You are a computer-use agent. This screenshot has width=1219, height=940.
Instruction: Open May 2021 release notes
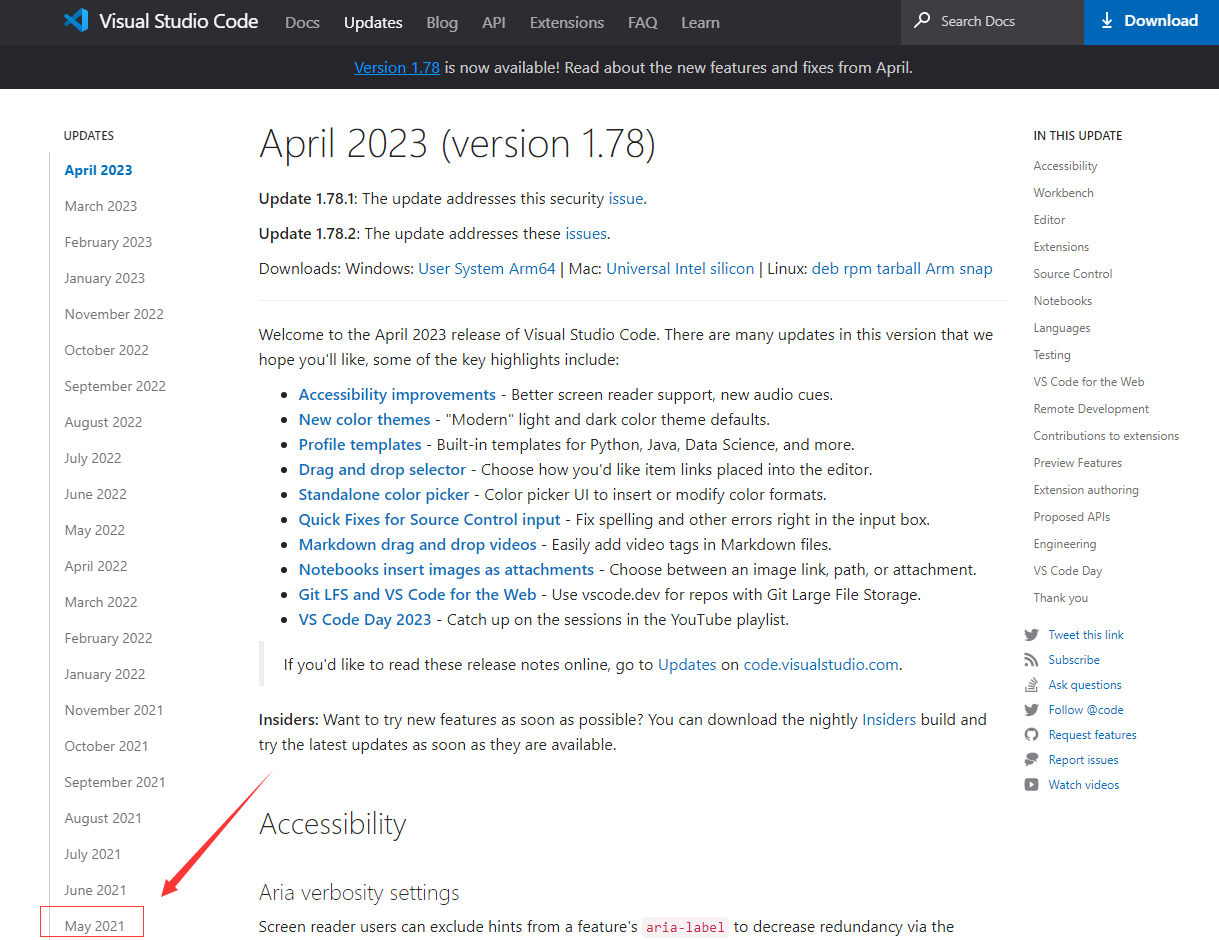pos(95,926)
